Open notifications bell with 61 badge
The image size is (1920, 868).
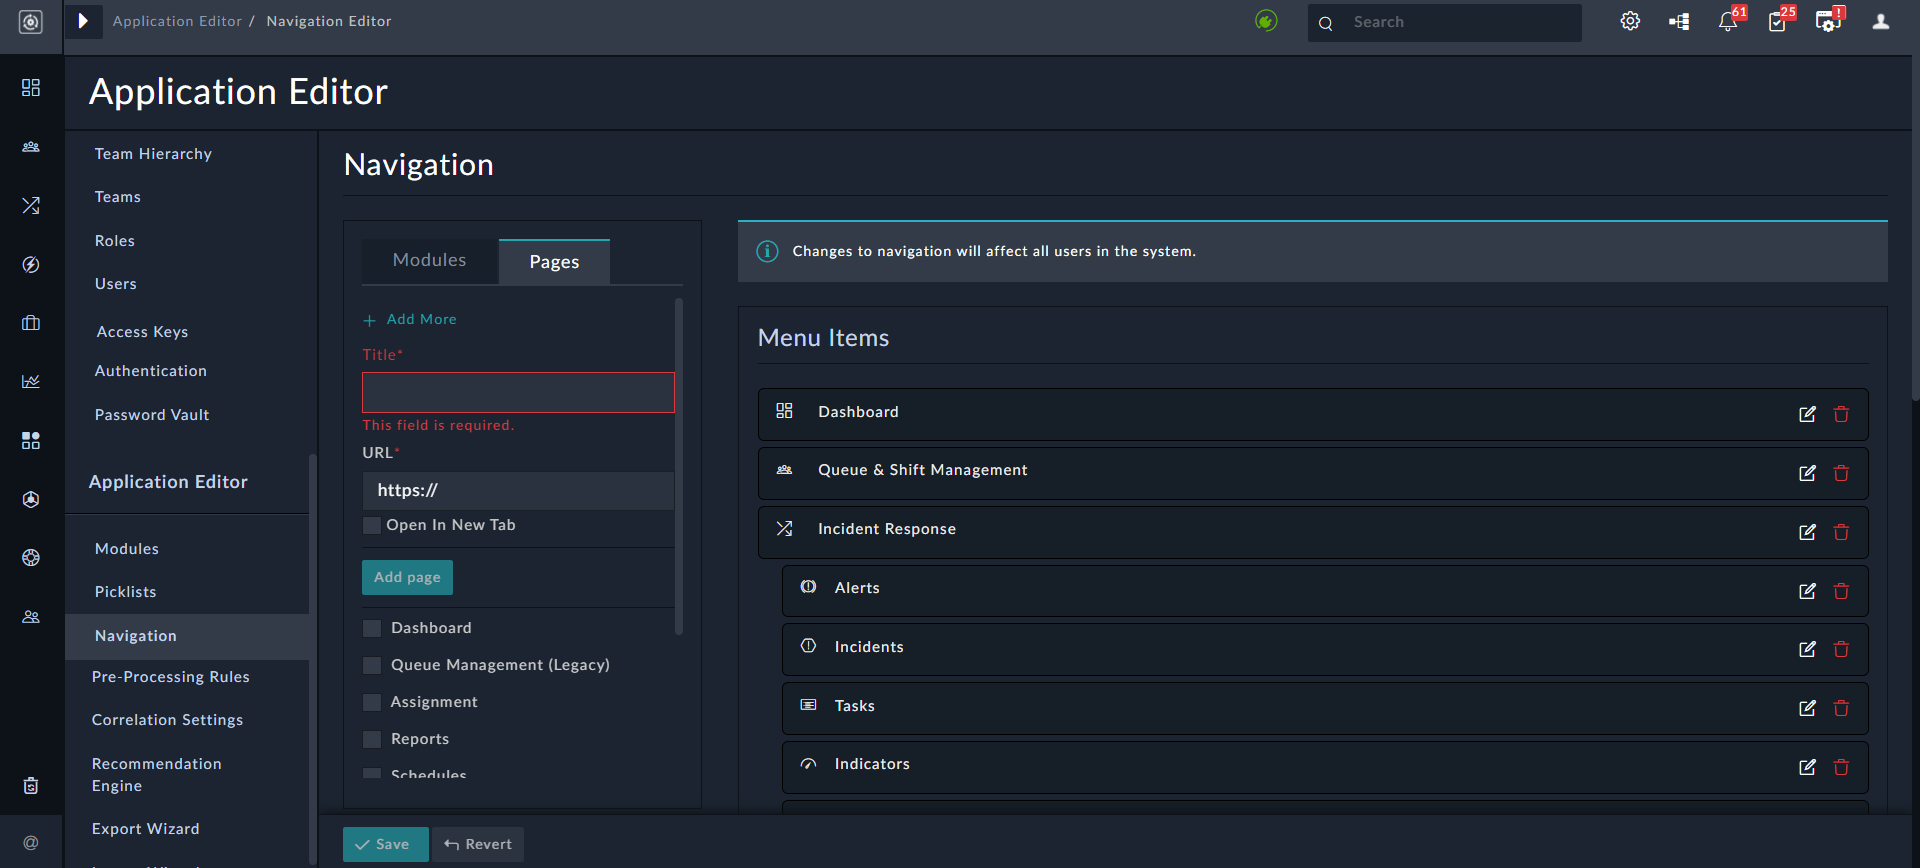point(1730,20)
